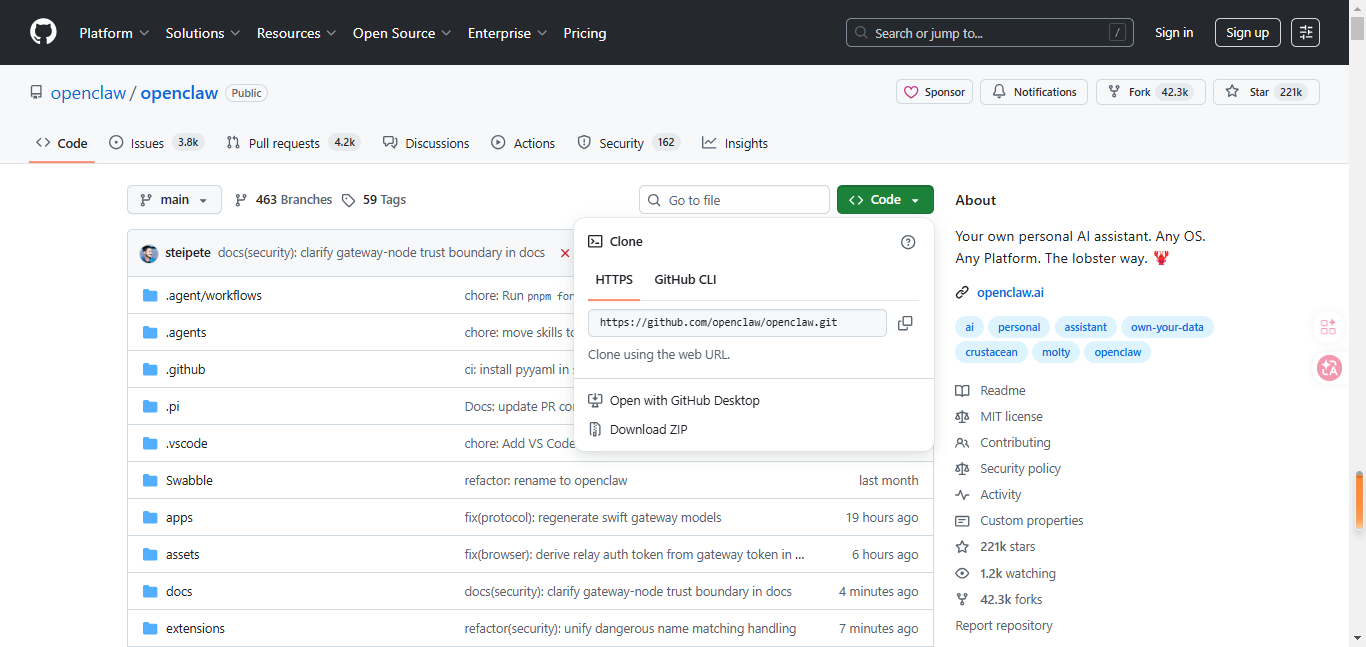
Task: Open the main branch dropdown
Action: [x=174, y=200]
